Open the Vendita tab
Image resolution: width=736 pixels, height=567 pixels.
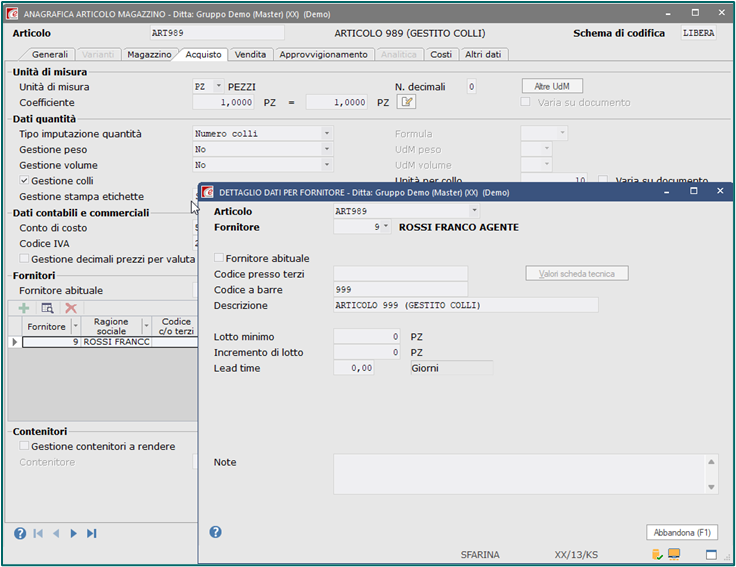250,54
